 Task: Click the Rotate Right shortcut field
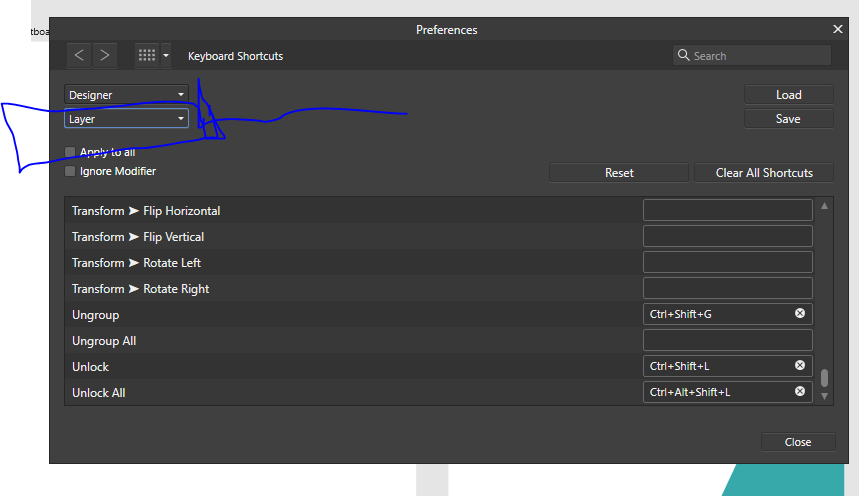click(728, 288)
